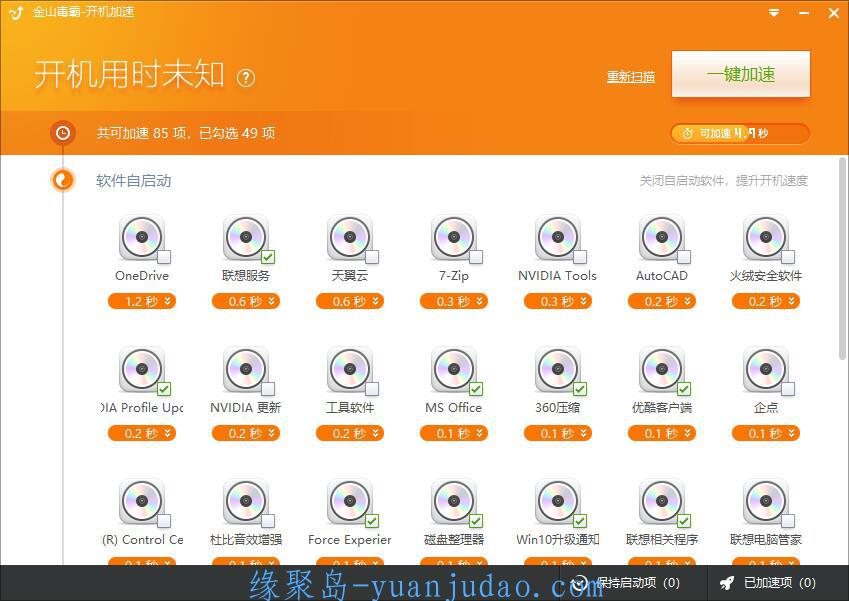Open the 0.3 秒 dropdown under 7-Zip
Viewport: 849px width, 601px height.
(454, 301)
